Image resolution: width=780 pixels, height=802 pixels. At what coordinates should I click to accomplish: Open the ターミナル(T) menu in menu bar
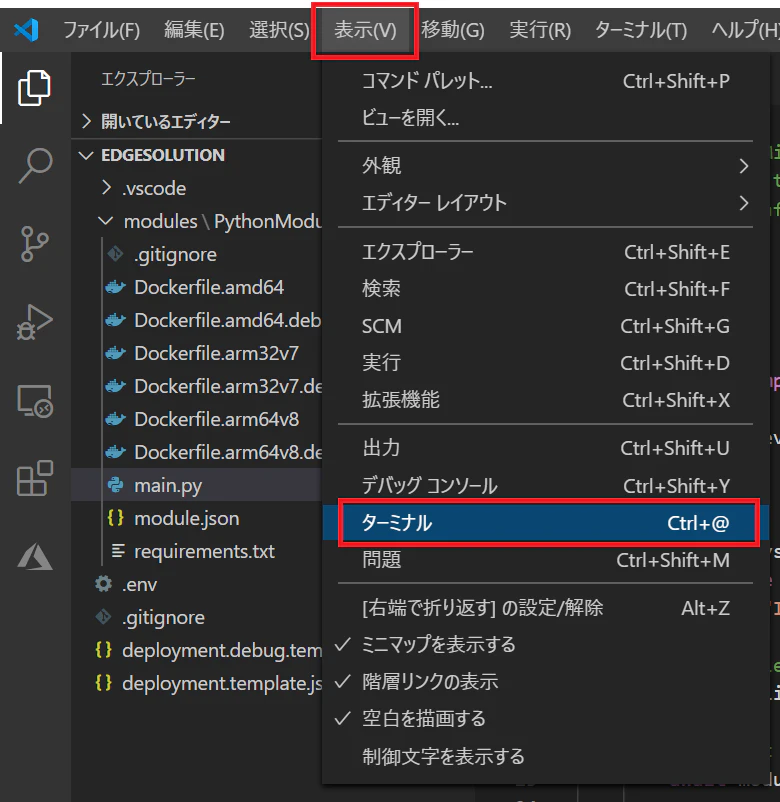tap(641, 30)
